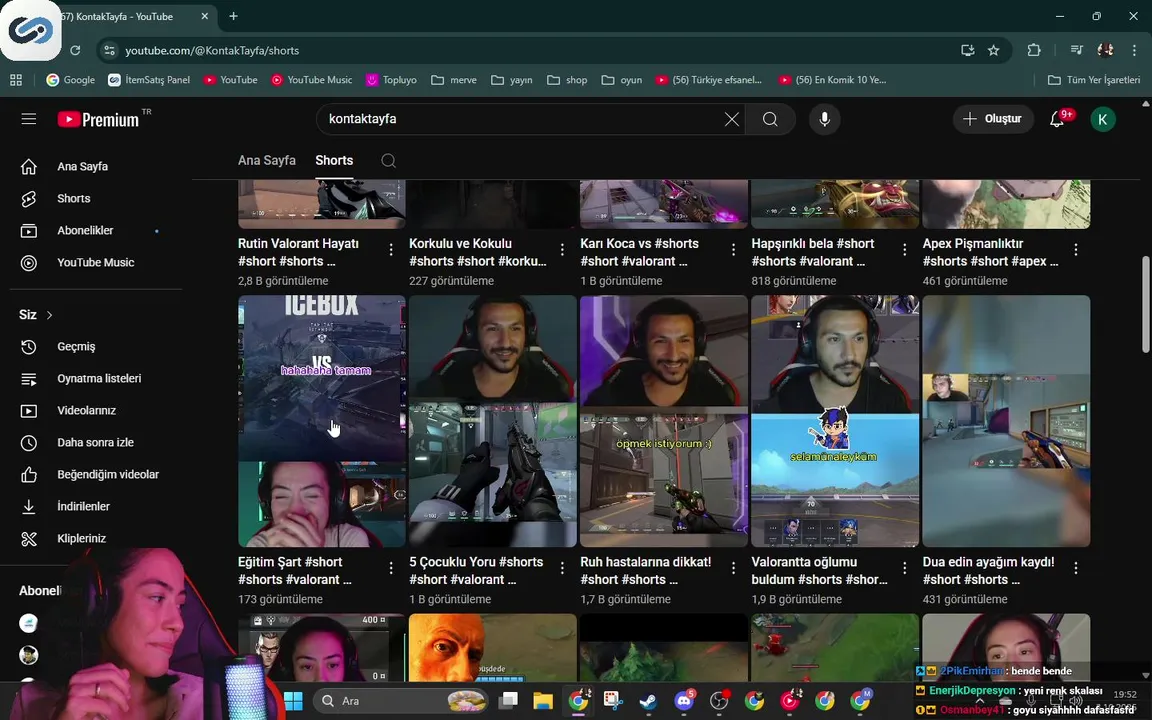Open the browser extensions puzzle icon
The image size is (1152, 720).
click(x=1034, y=51)
